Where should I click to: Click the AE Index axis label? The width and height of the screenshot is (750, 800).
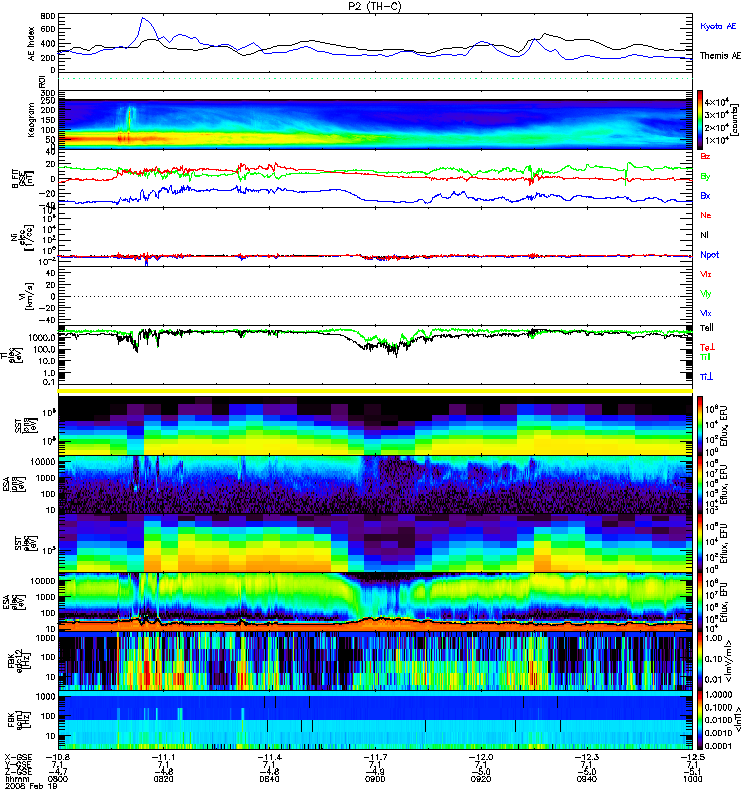coord(32,43)
